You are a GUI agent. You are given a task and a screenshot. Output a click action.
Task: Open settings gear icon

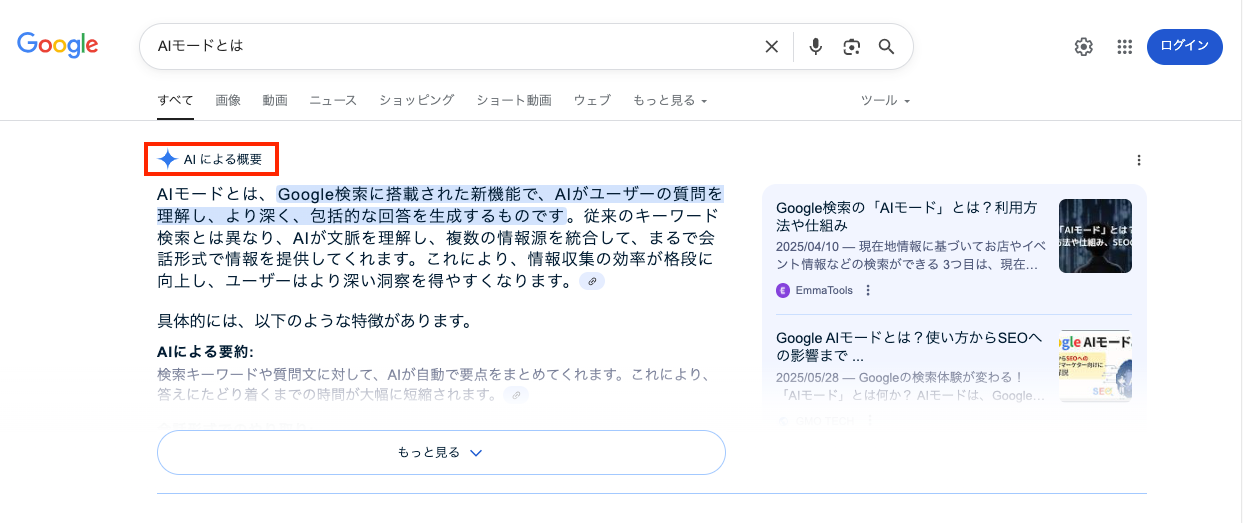[1084, 46]
